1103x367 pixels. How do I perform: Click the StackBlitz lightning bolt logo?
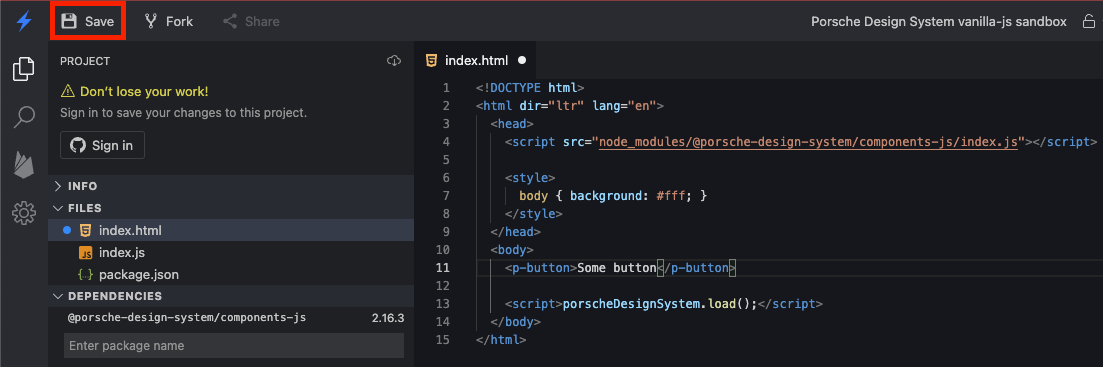point(24,21)
